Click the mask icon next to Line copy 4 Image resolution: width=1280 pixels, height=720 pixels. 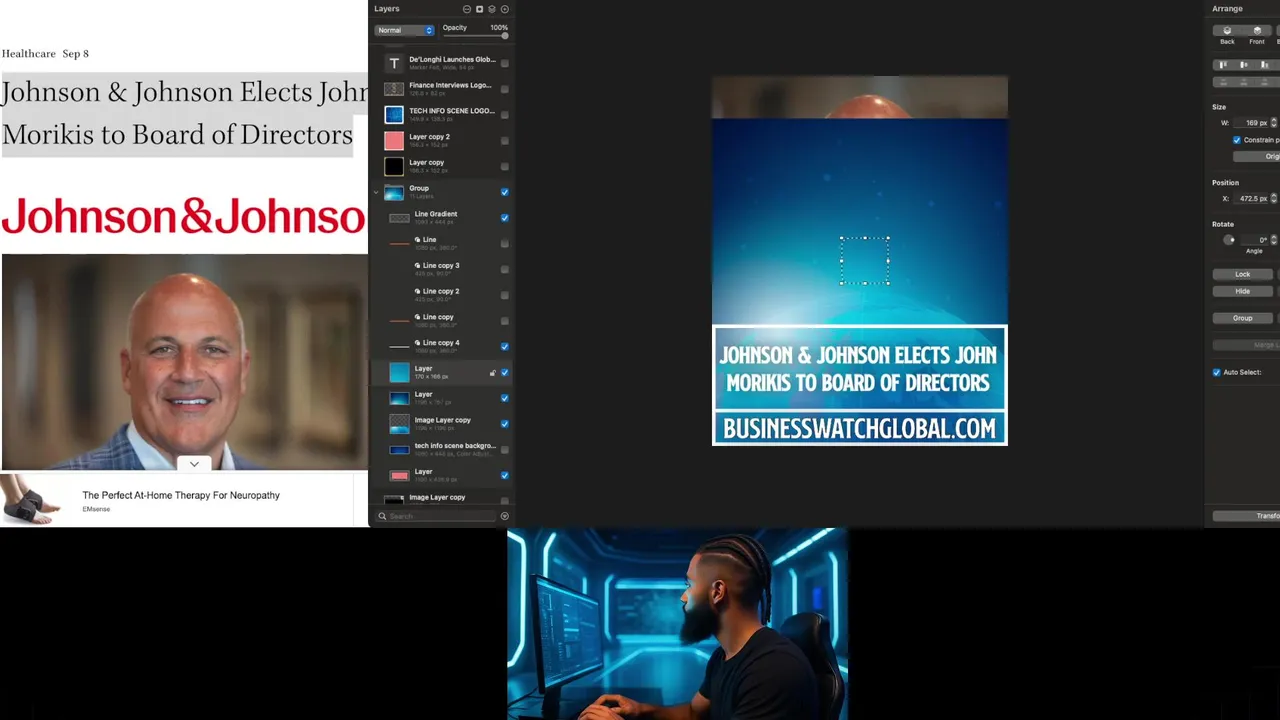pyautogui.click(x=418, y=343)
